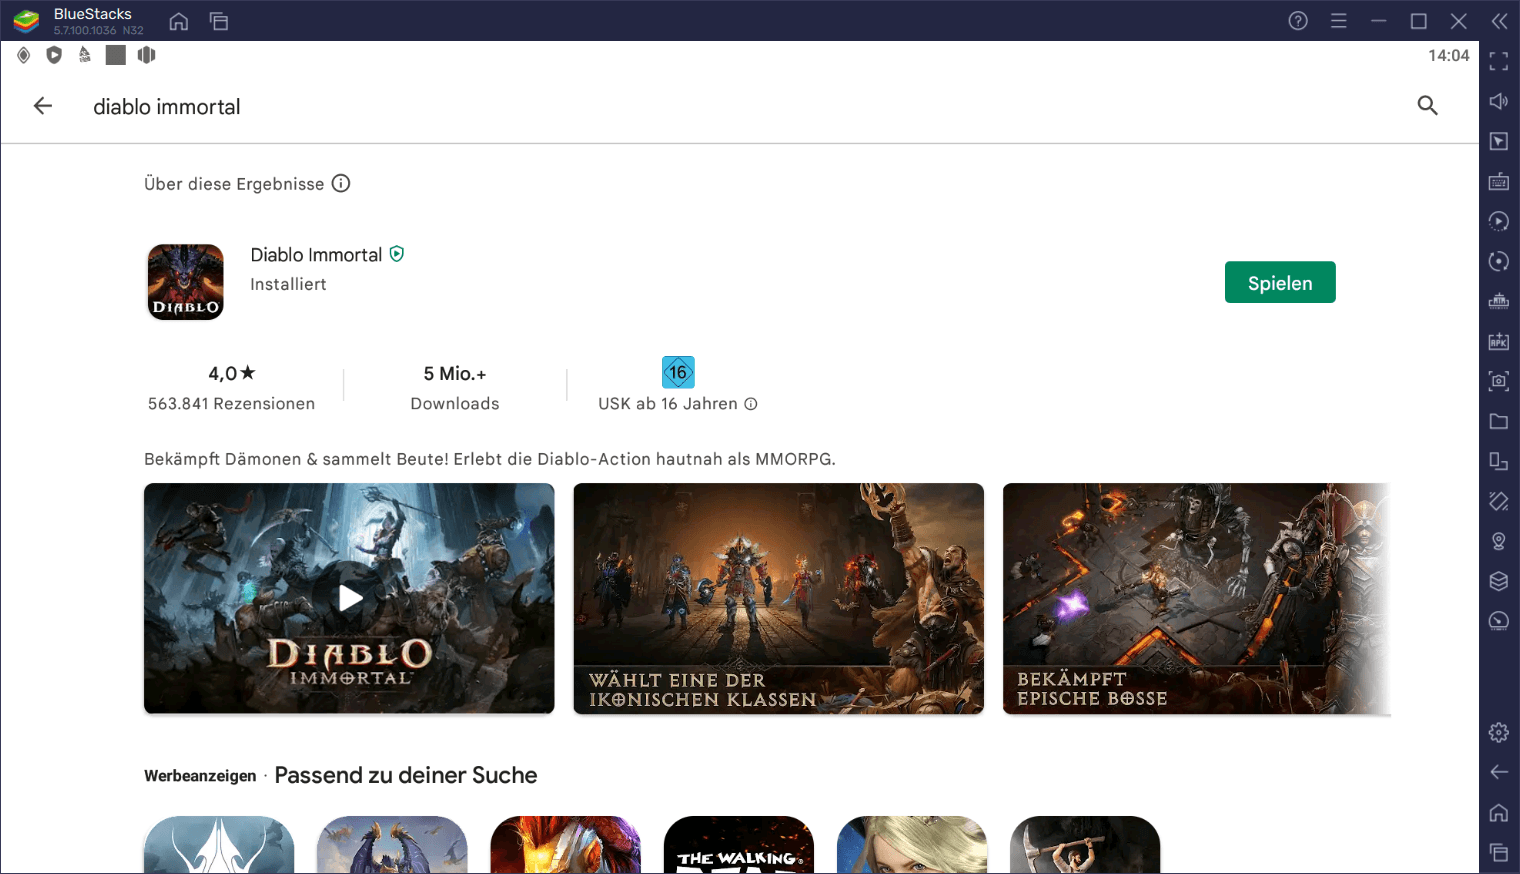The image size is (1520, 874).
Task: Open first suggested app with winged emblem
Action: [x=219, y=845]
